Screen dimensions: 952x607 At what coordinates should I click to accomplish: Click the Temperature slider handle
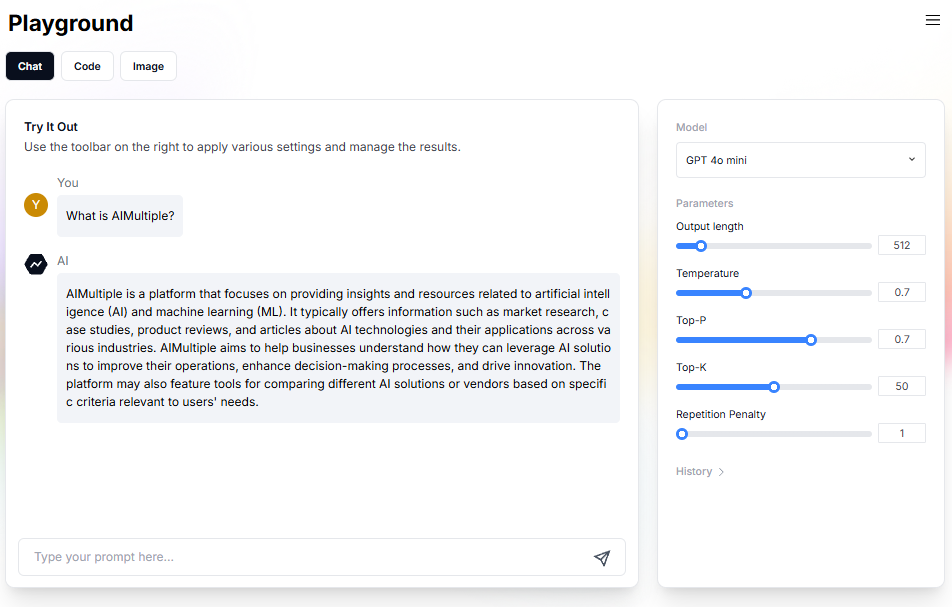pyautogui.click(x=746, y=293)
